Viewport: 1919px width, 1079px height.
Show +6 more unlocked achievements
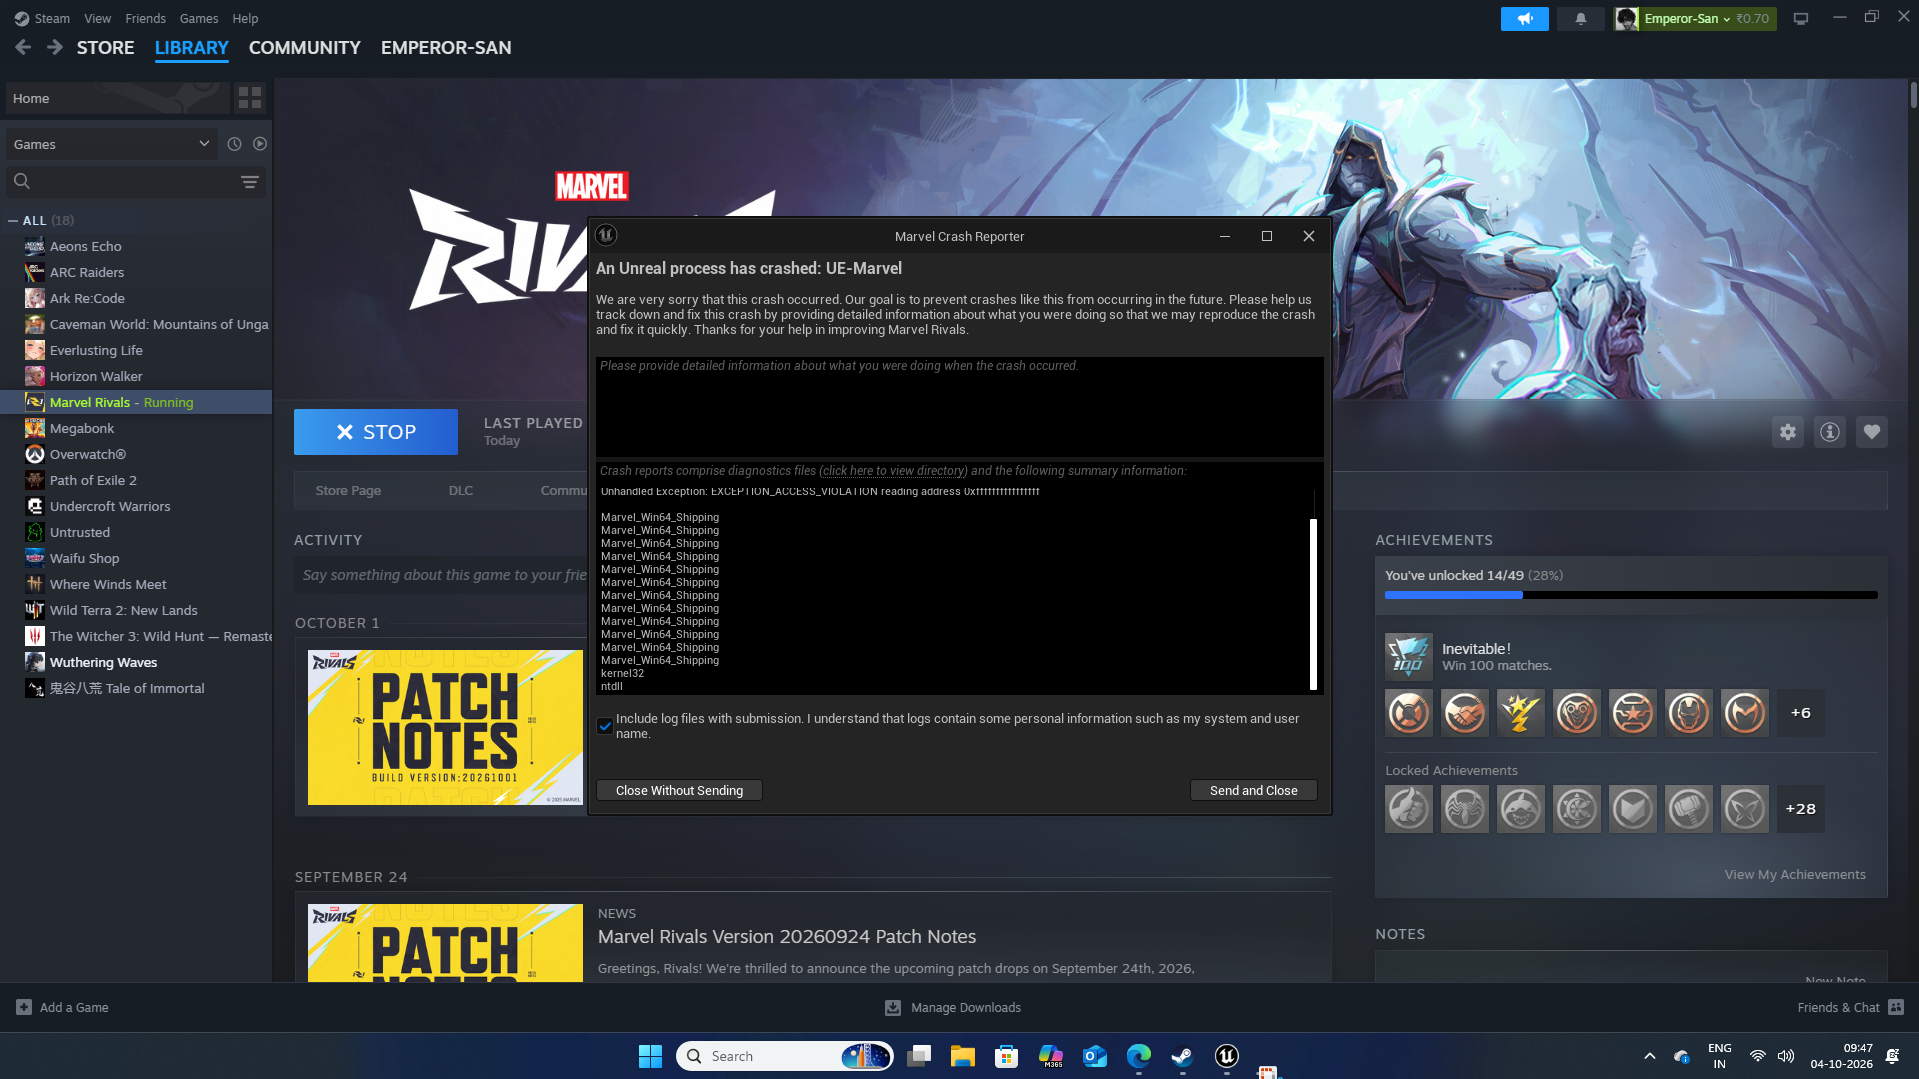1800,713
